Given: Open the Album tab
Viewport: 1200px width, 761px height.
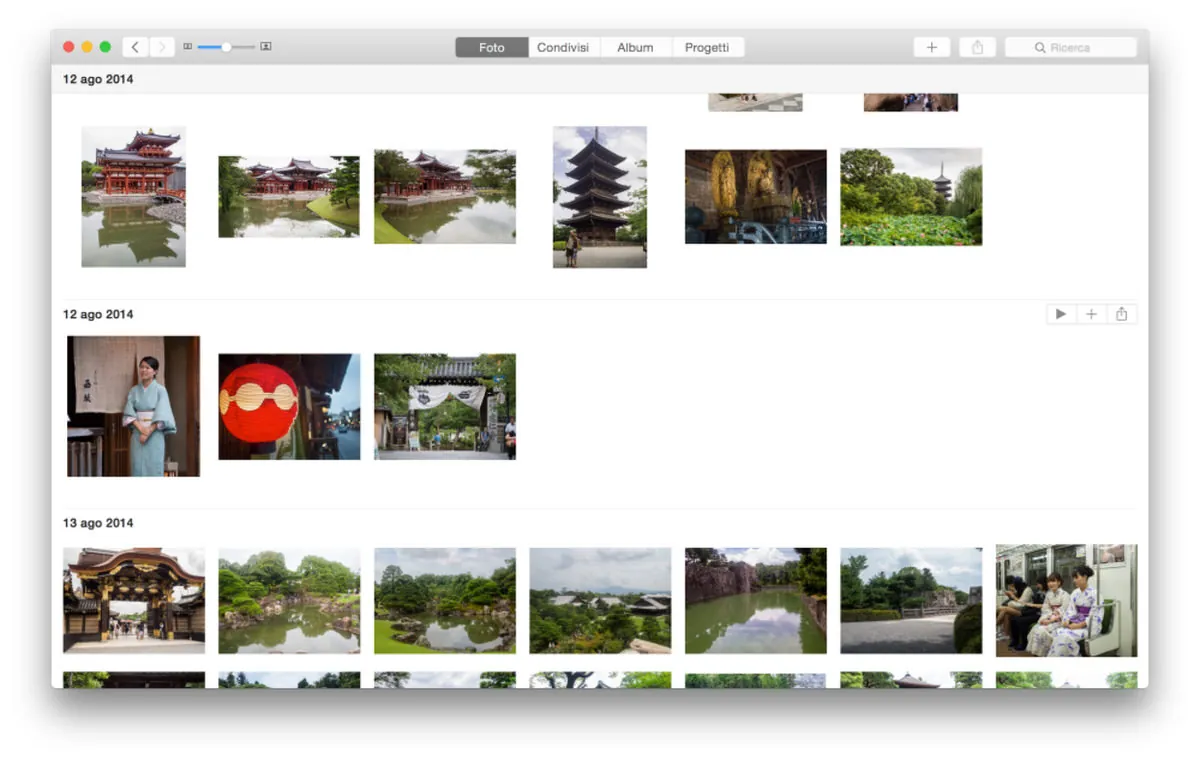Looking at the screenshot, I should click(x=635, y=46).
